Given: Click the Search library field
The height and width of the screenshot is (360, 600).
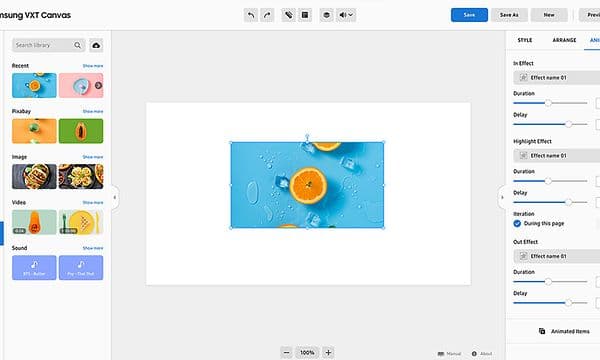Looking at the screenshot, I should tap(49, 45).
